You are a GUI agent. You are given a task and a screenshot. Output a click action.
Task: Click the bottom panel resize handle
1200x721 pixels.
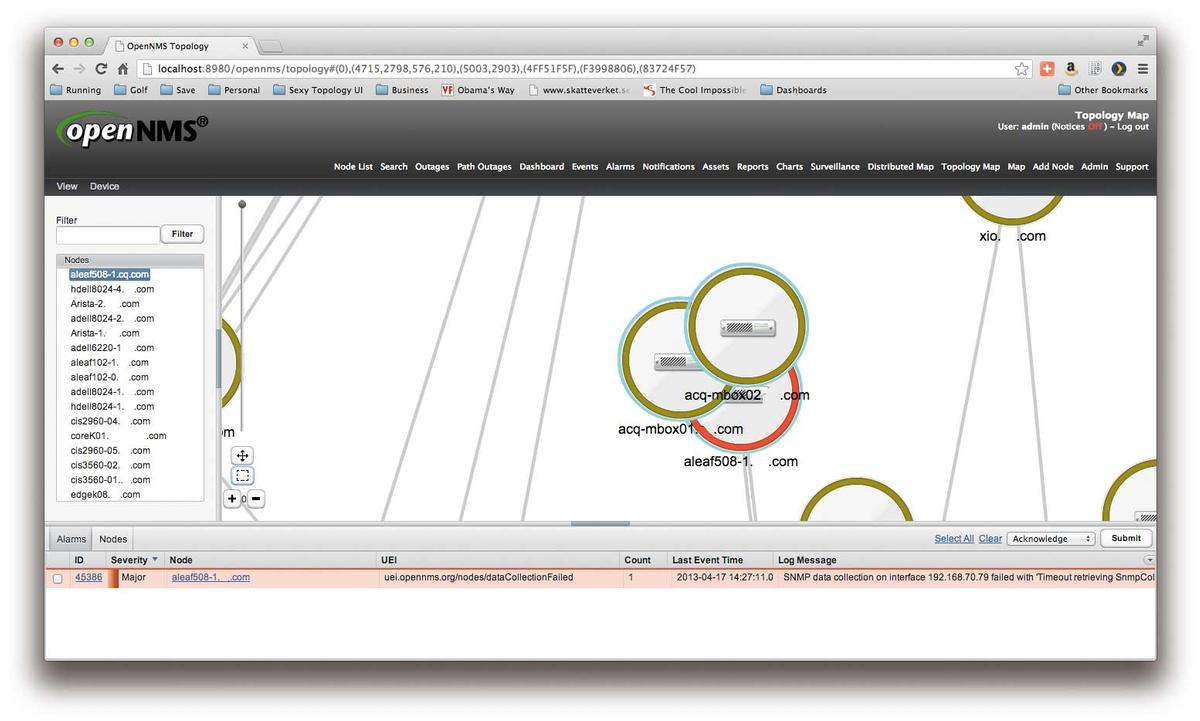click(x=600, y=523)
